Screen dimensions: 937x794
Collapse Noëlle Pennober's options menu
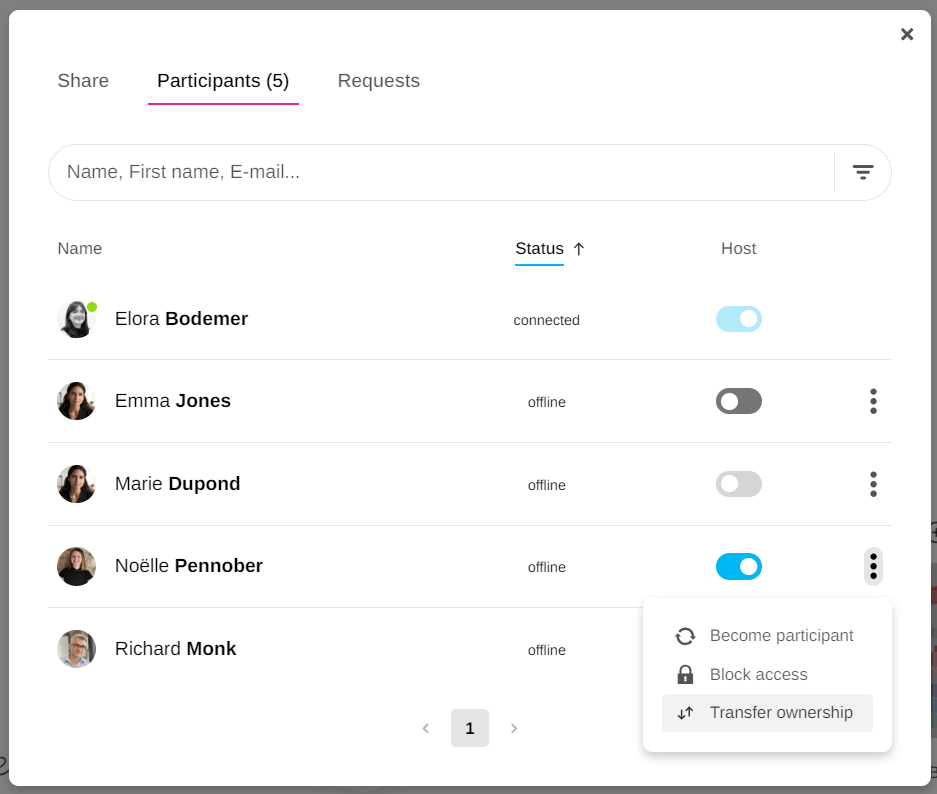click(x=873, y=566)
